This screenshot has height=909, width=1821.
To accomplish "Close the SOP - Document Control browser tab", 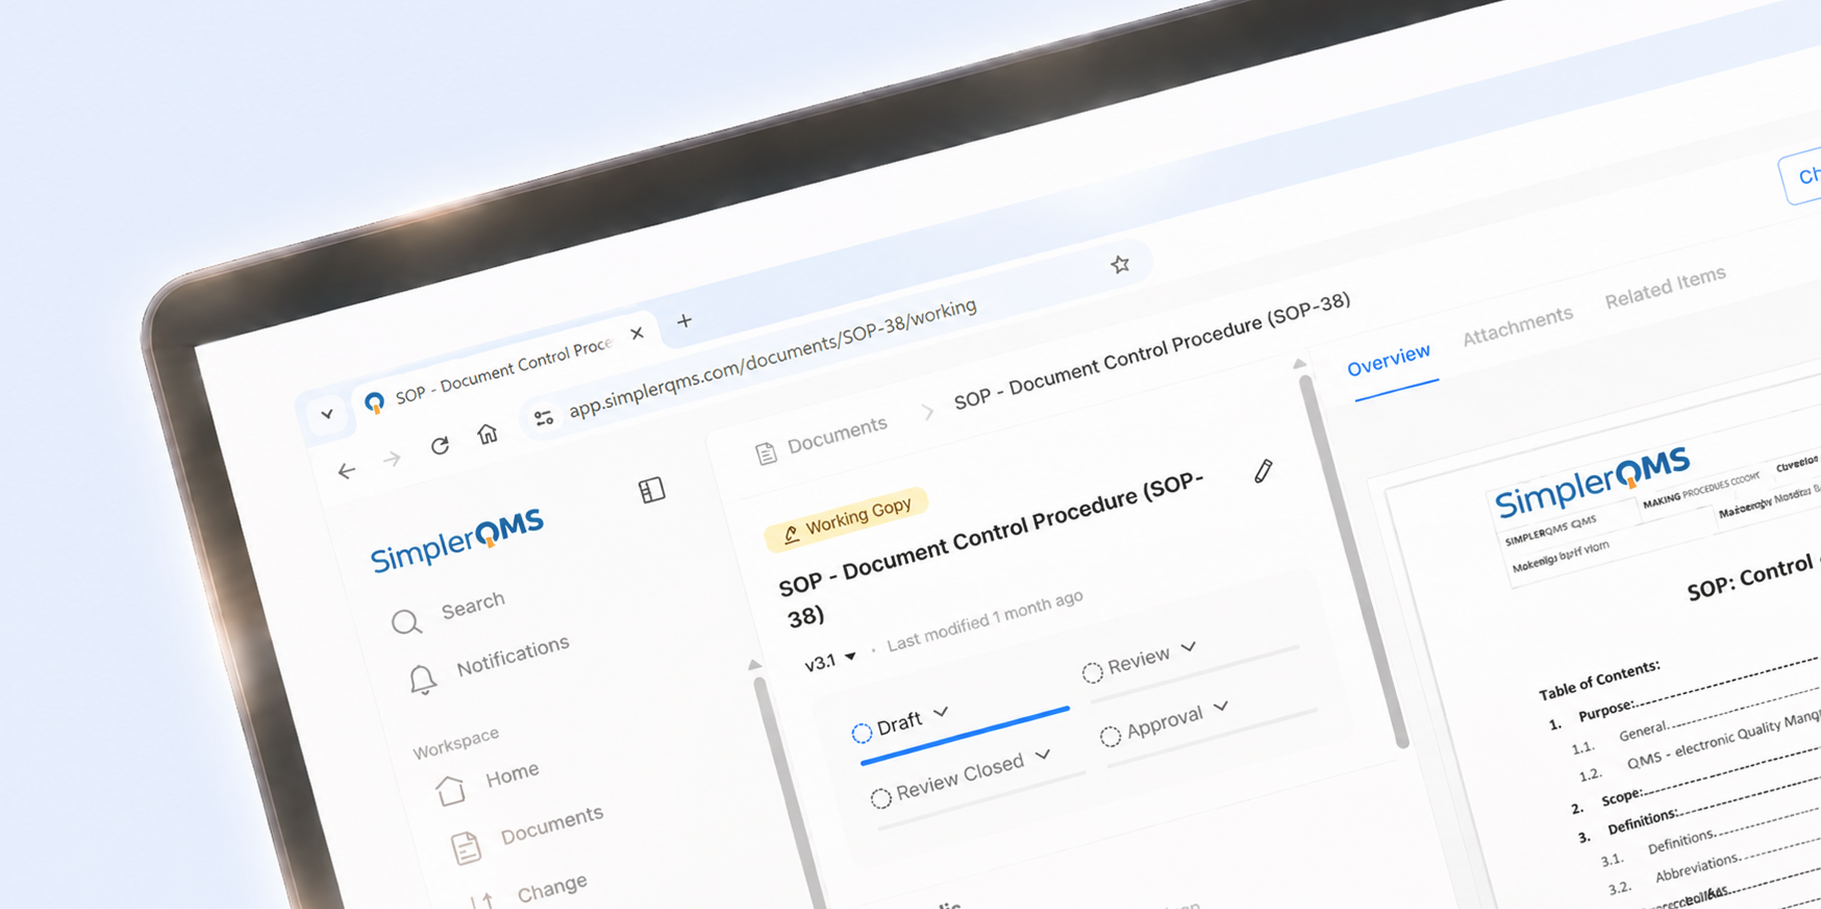I will click(637, 333).
